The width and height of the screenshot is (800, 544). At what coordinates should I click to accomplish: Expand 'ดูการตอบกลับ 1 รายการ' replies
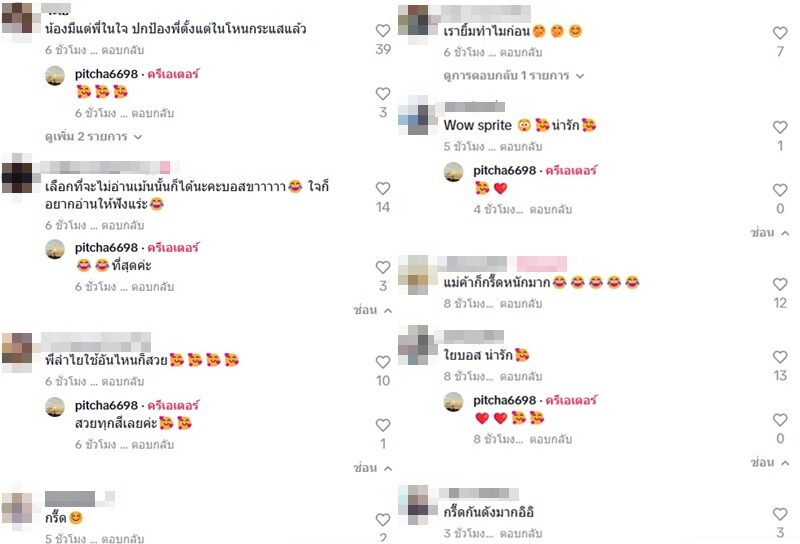513,76
